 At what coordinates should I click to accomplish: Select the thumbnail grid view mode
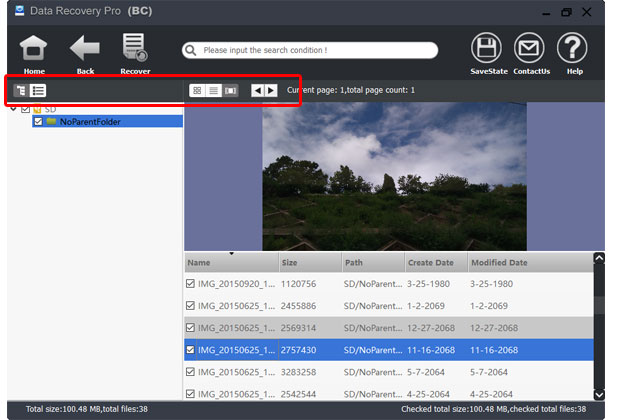(x=197, y=91)
